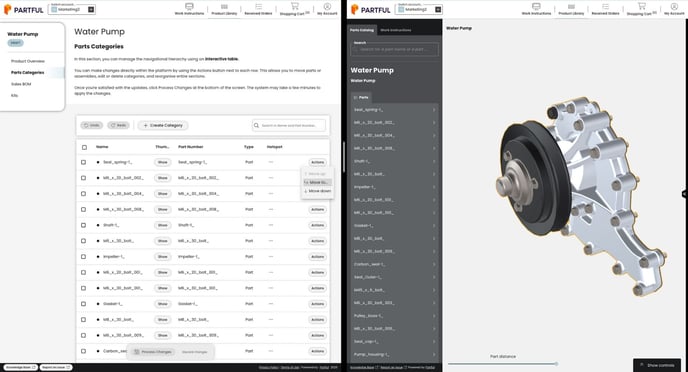Click the Process Changes button
The height and width of the screenshot is (372, 688).
click(x=153, y=352)
